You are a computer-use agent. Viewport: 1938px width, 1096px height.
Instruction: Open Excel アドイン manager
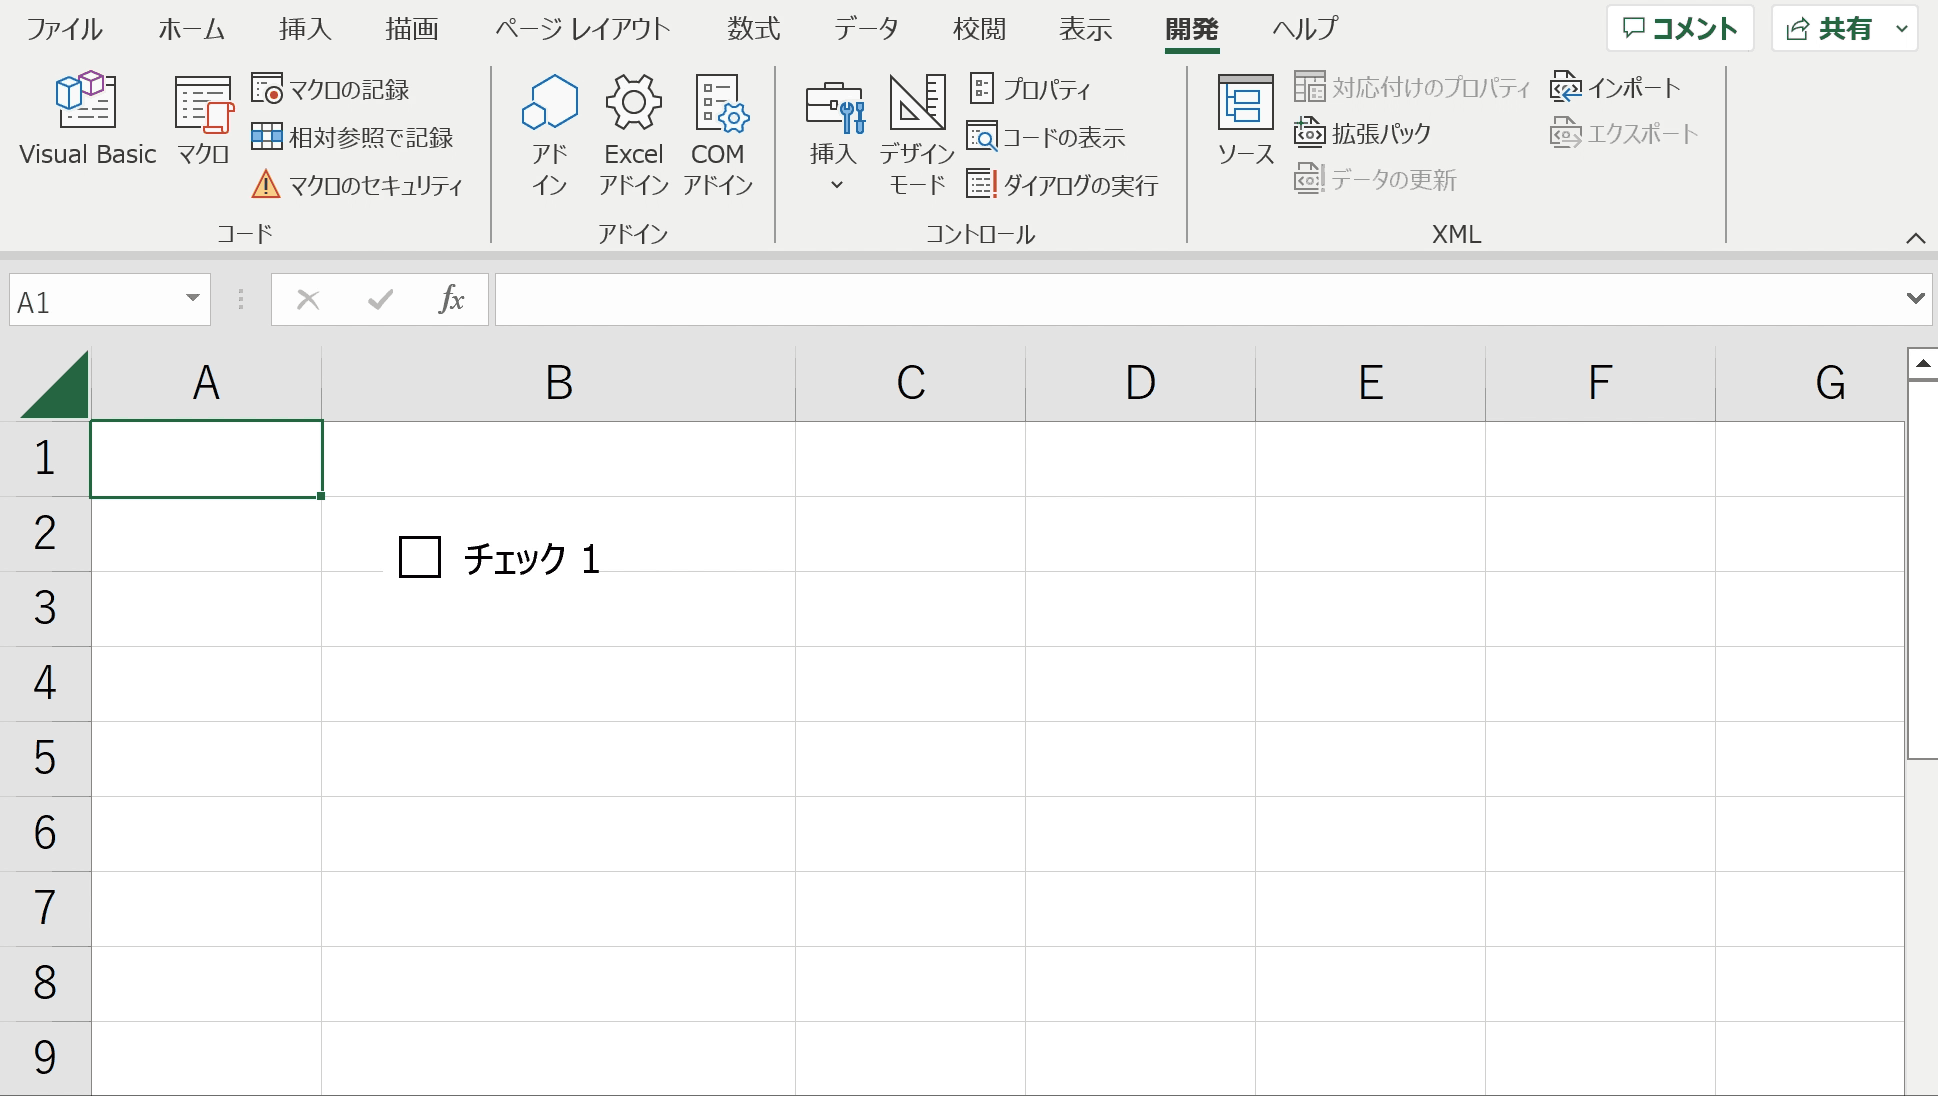634,134
